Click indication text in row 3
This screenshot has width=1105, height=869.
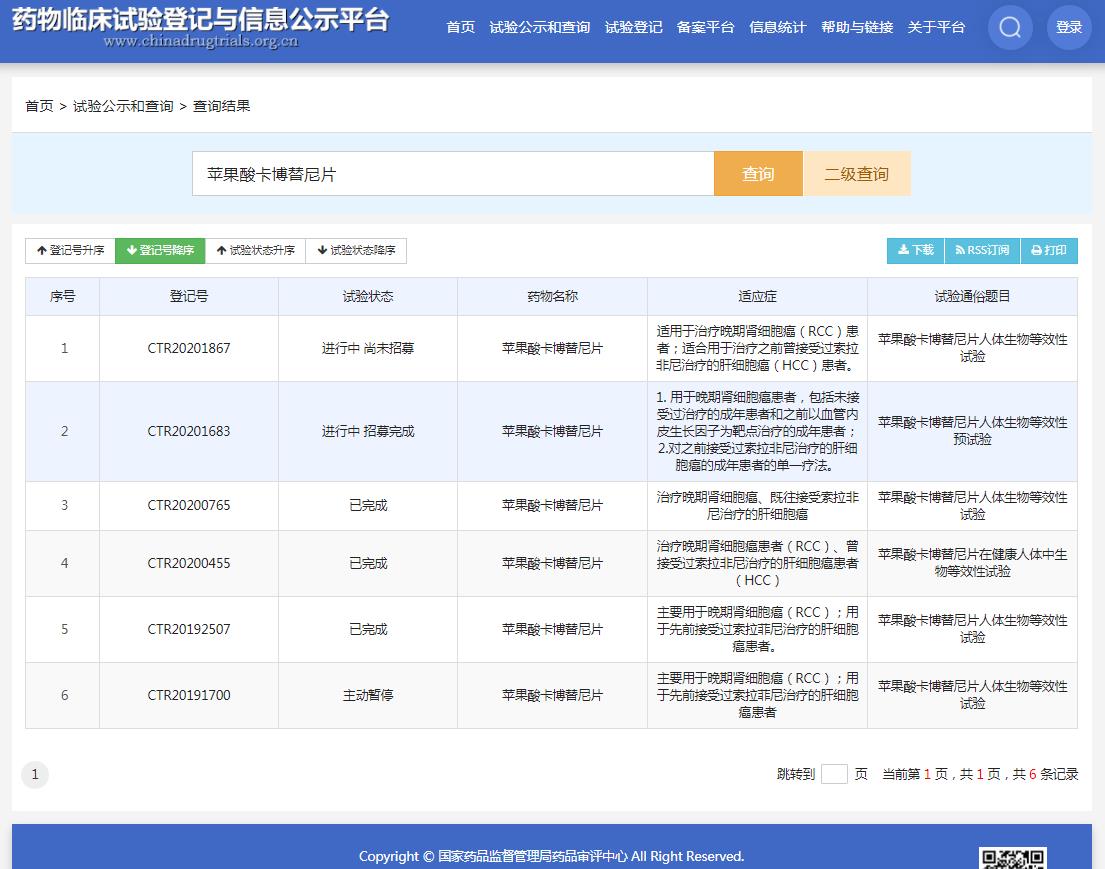pyautogui.click(x=758, y=505)
